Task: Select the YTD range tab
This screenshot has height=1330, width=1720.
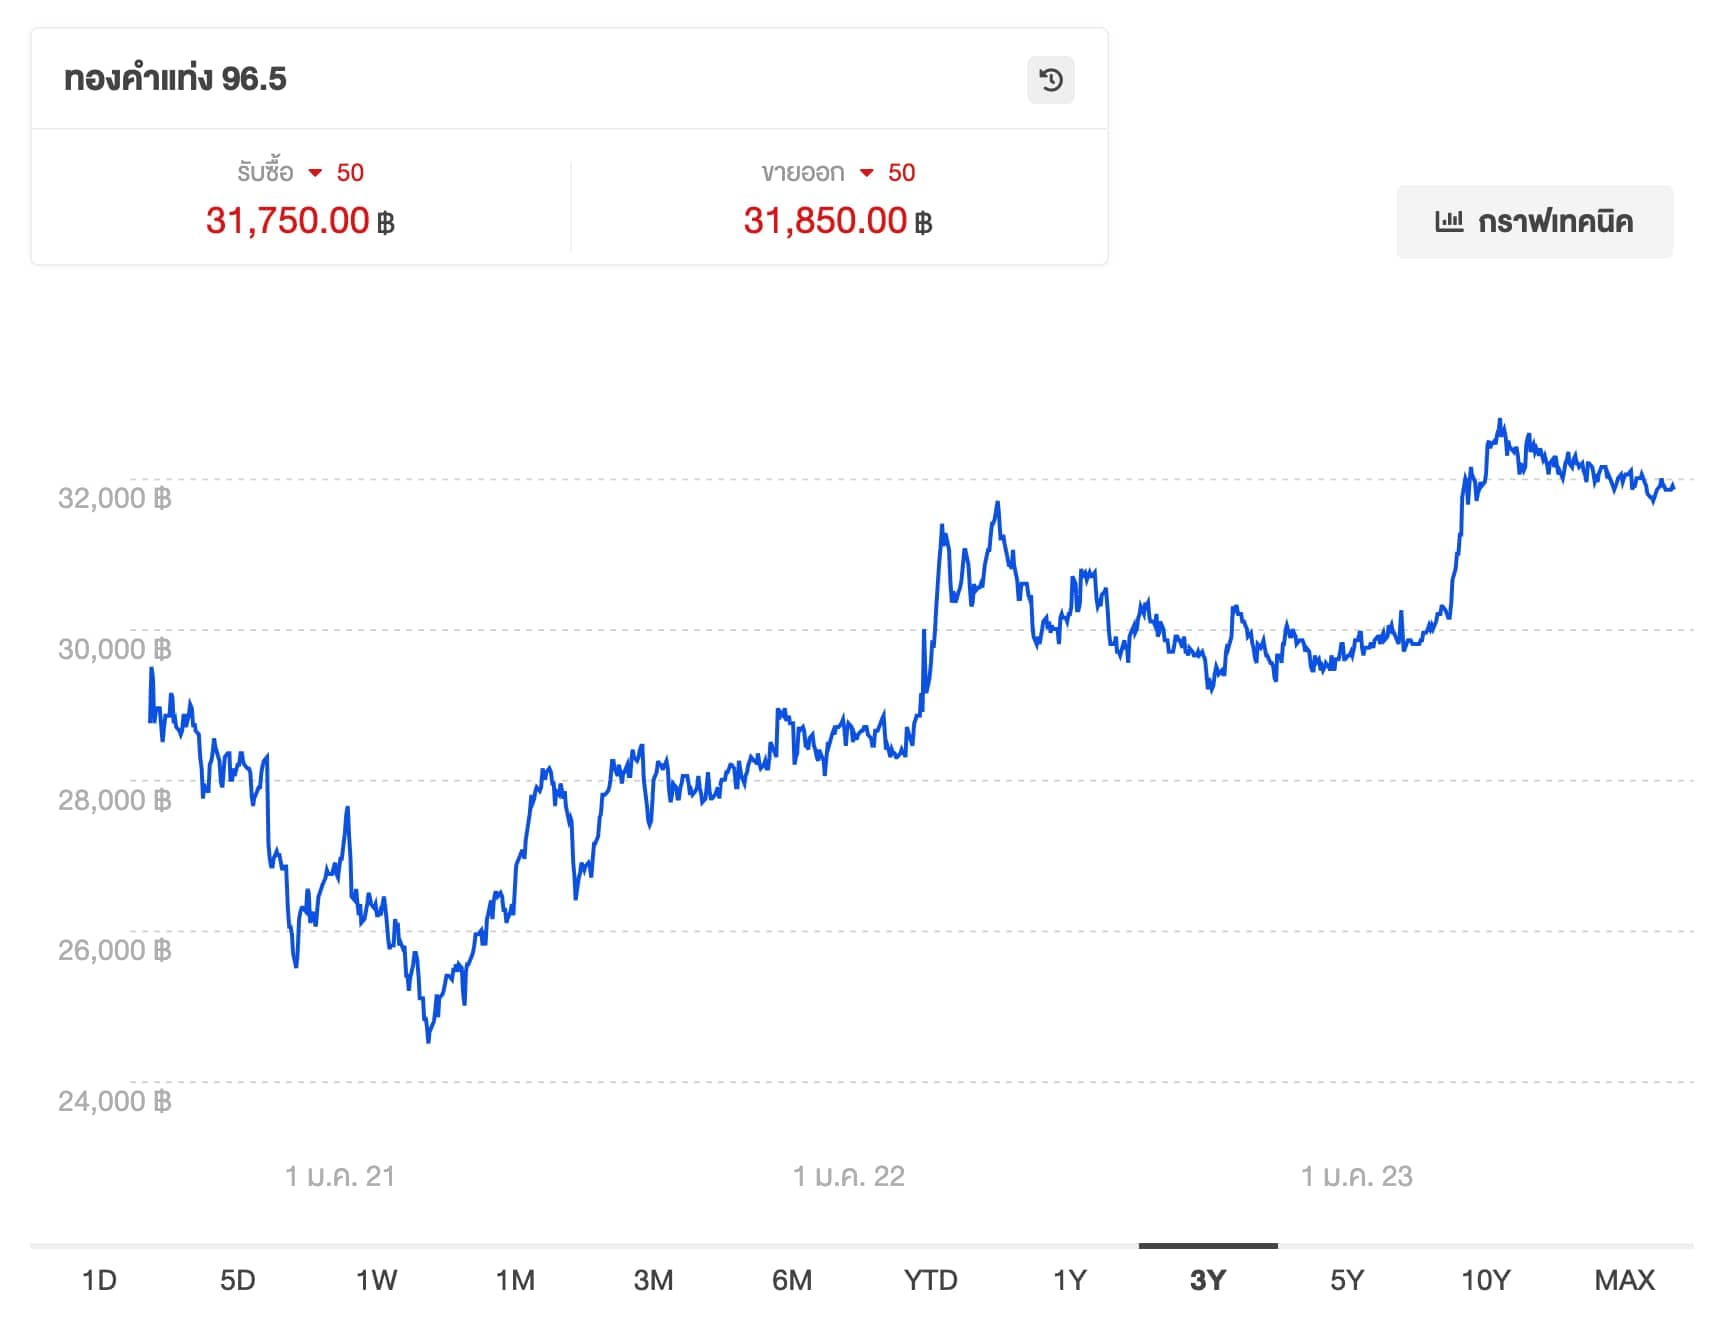Action: (x=931, y=1280)
